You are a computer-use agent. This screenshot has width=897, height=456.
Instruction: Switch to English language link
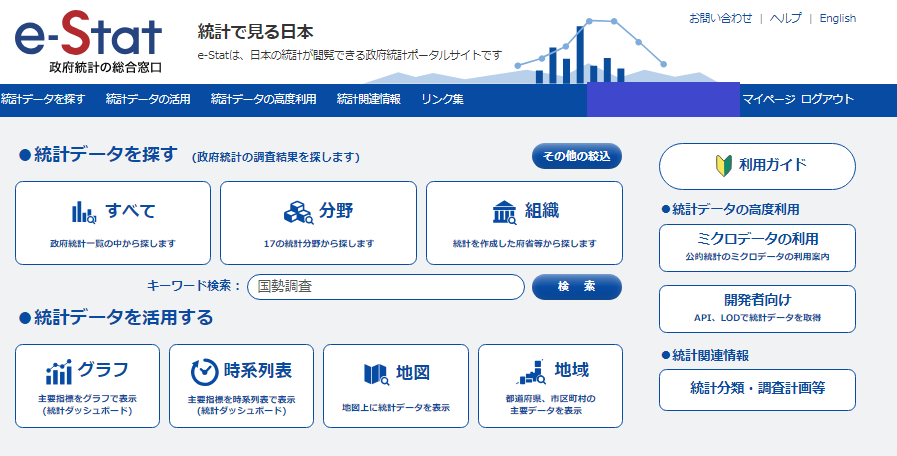tap(837, 18)
